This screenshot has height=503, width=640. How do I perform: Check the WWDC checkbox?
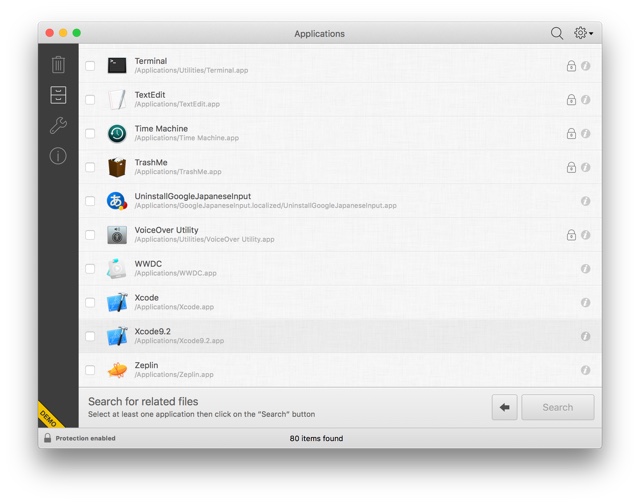tap(90, 269)
